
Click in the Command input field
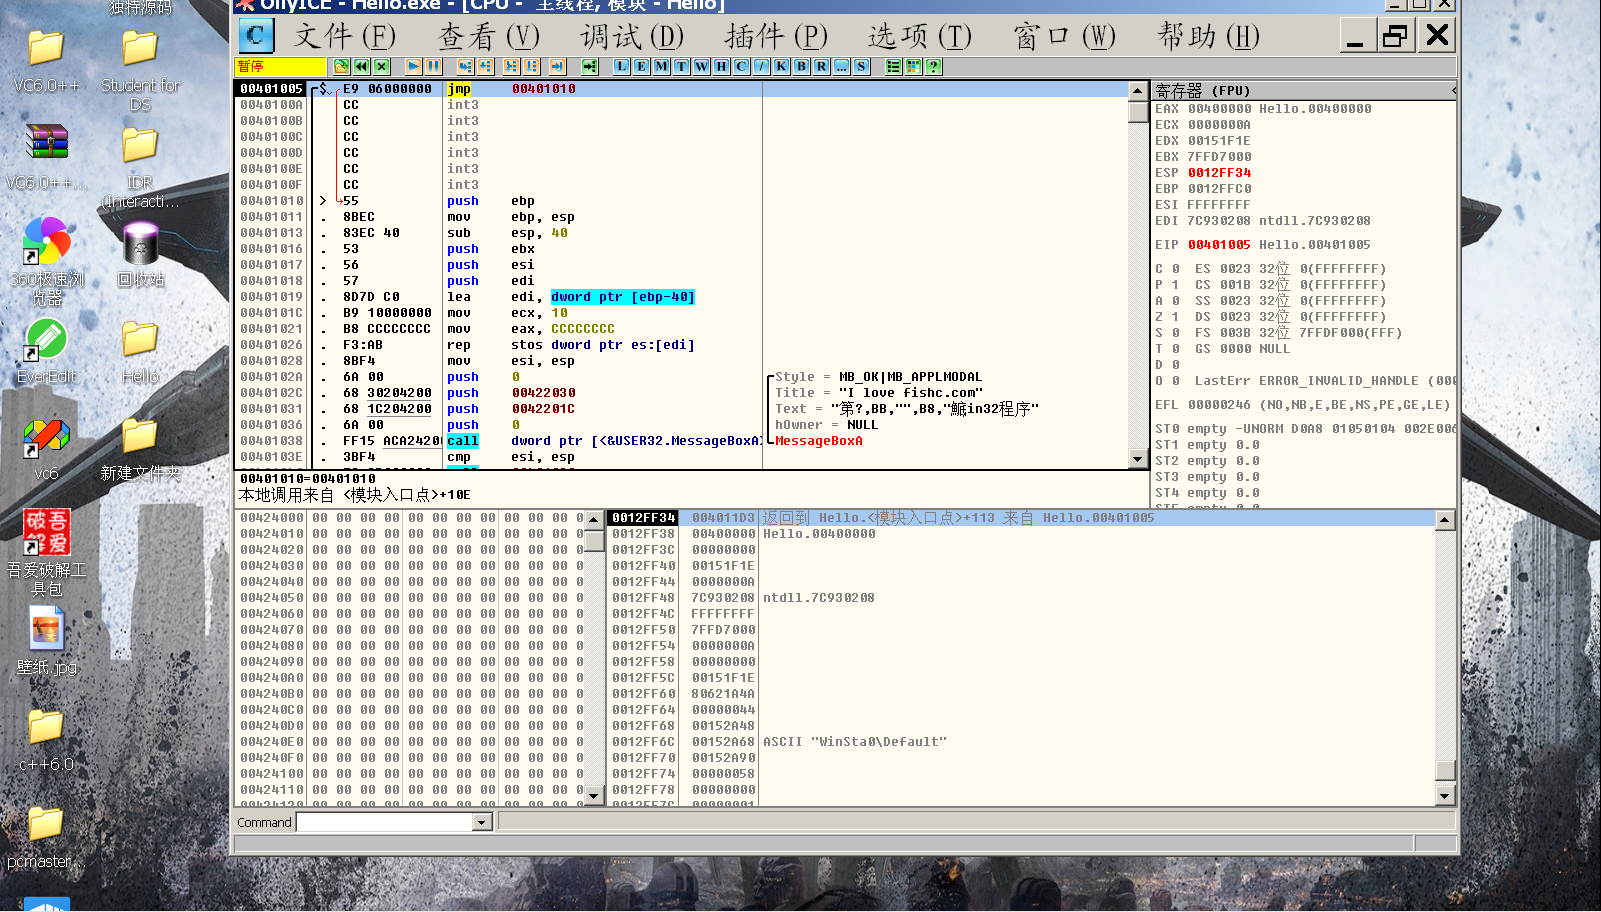click(384, 822)
